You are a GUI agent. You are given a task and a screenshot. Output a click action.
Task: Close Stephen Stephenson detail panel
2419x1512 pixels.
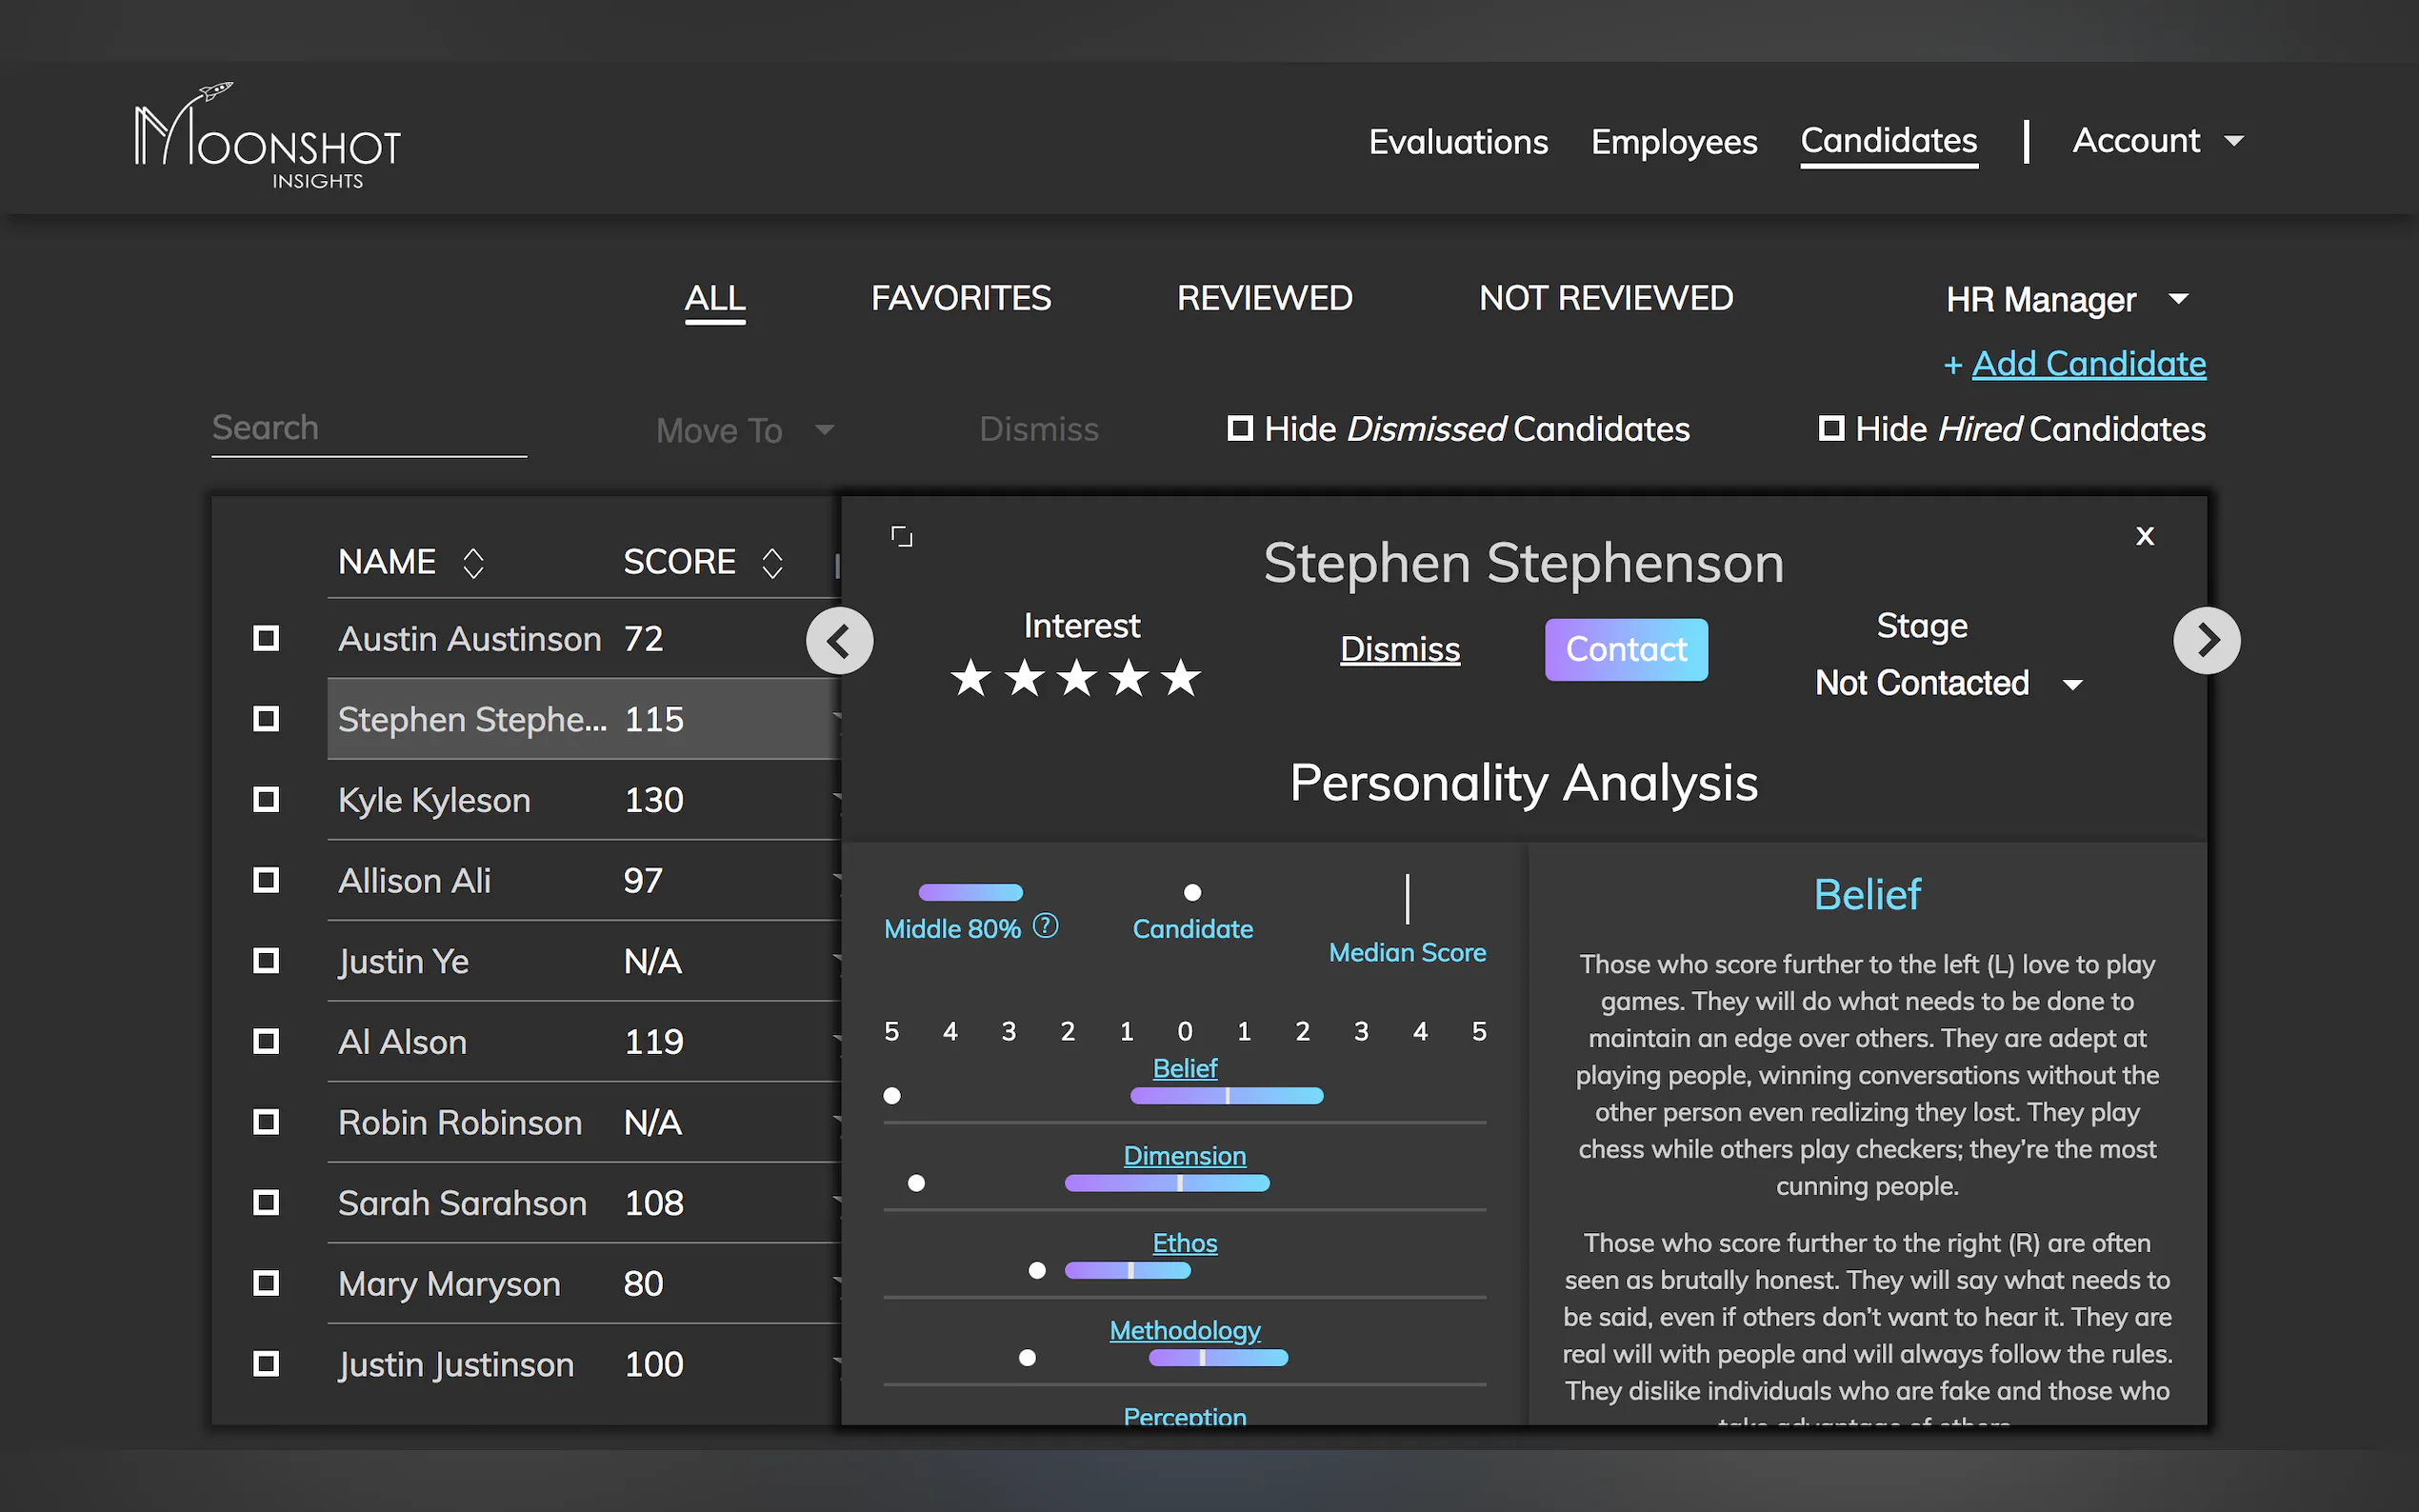[2144, 536]
